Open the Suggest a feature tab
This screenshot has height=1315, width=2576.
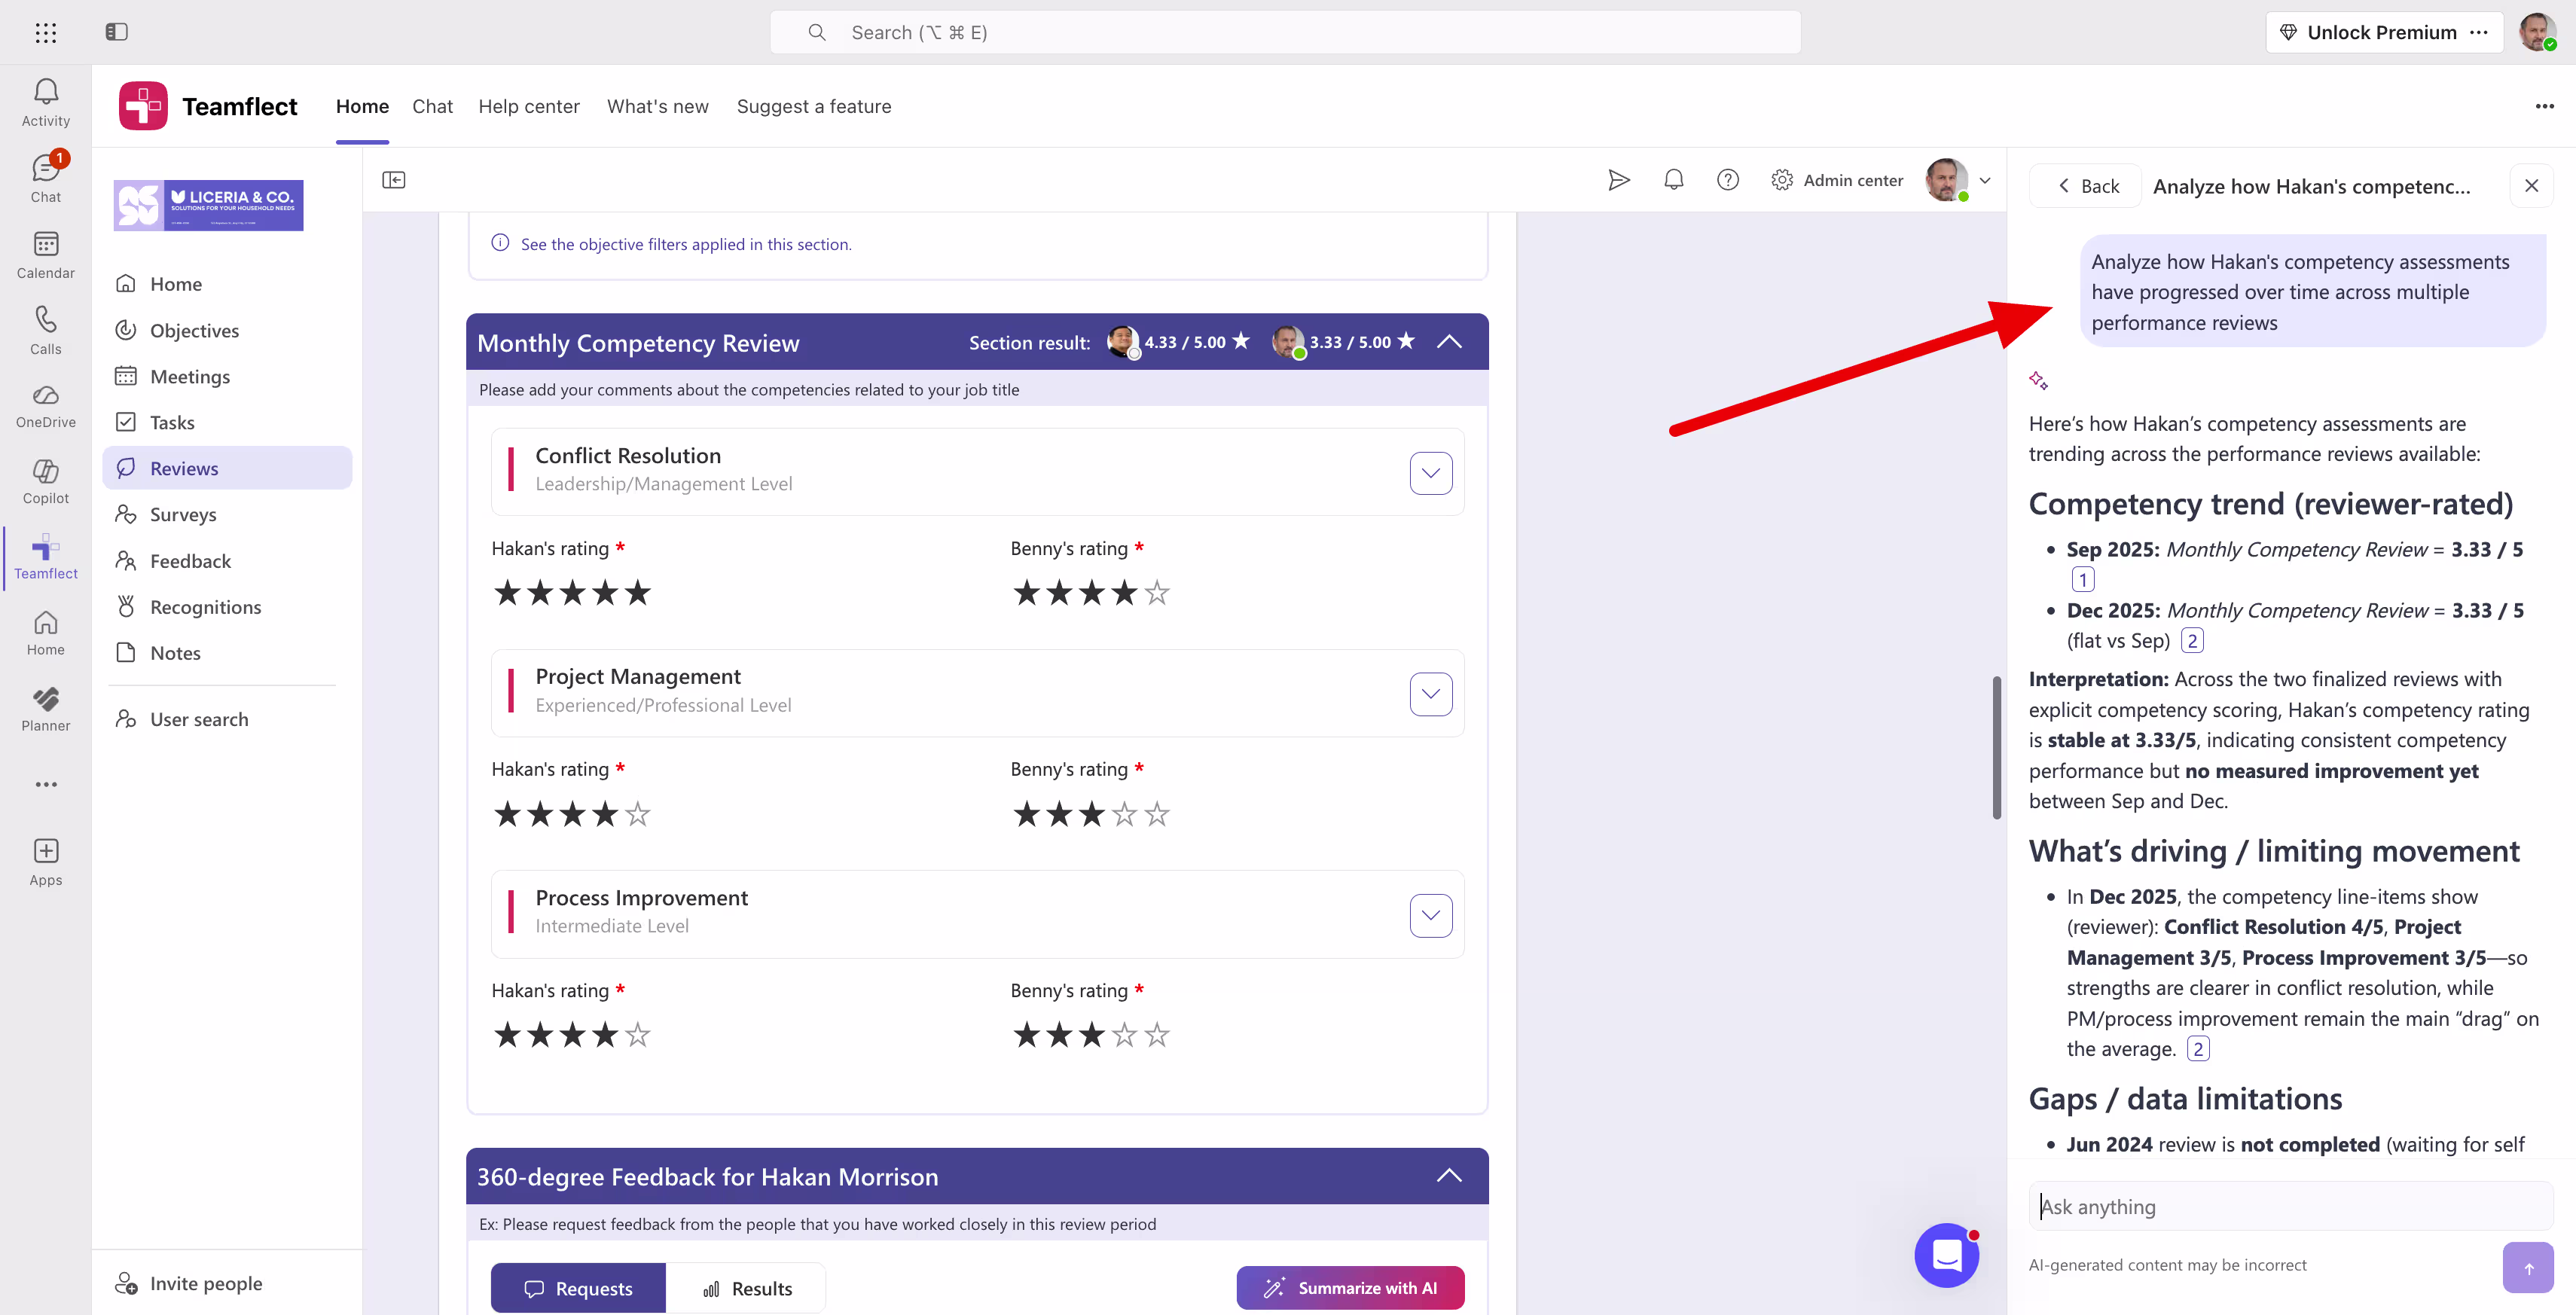click(814, 106)
